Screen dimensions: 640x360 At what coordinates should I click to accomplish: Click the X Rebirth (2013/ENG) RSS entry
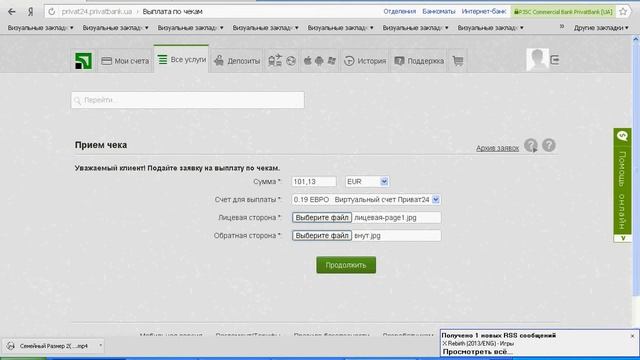pos(478,343)
